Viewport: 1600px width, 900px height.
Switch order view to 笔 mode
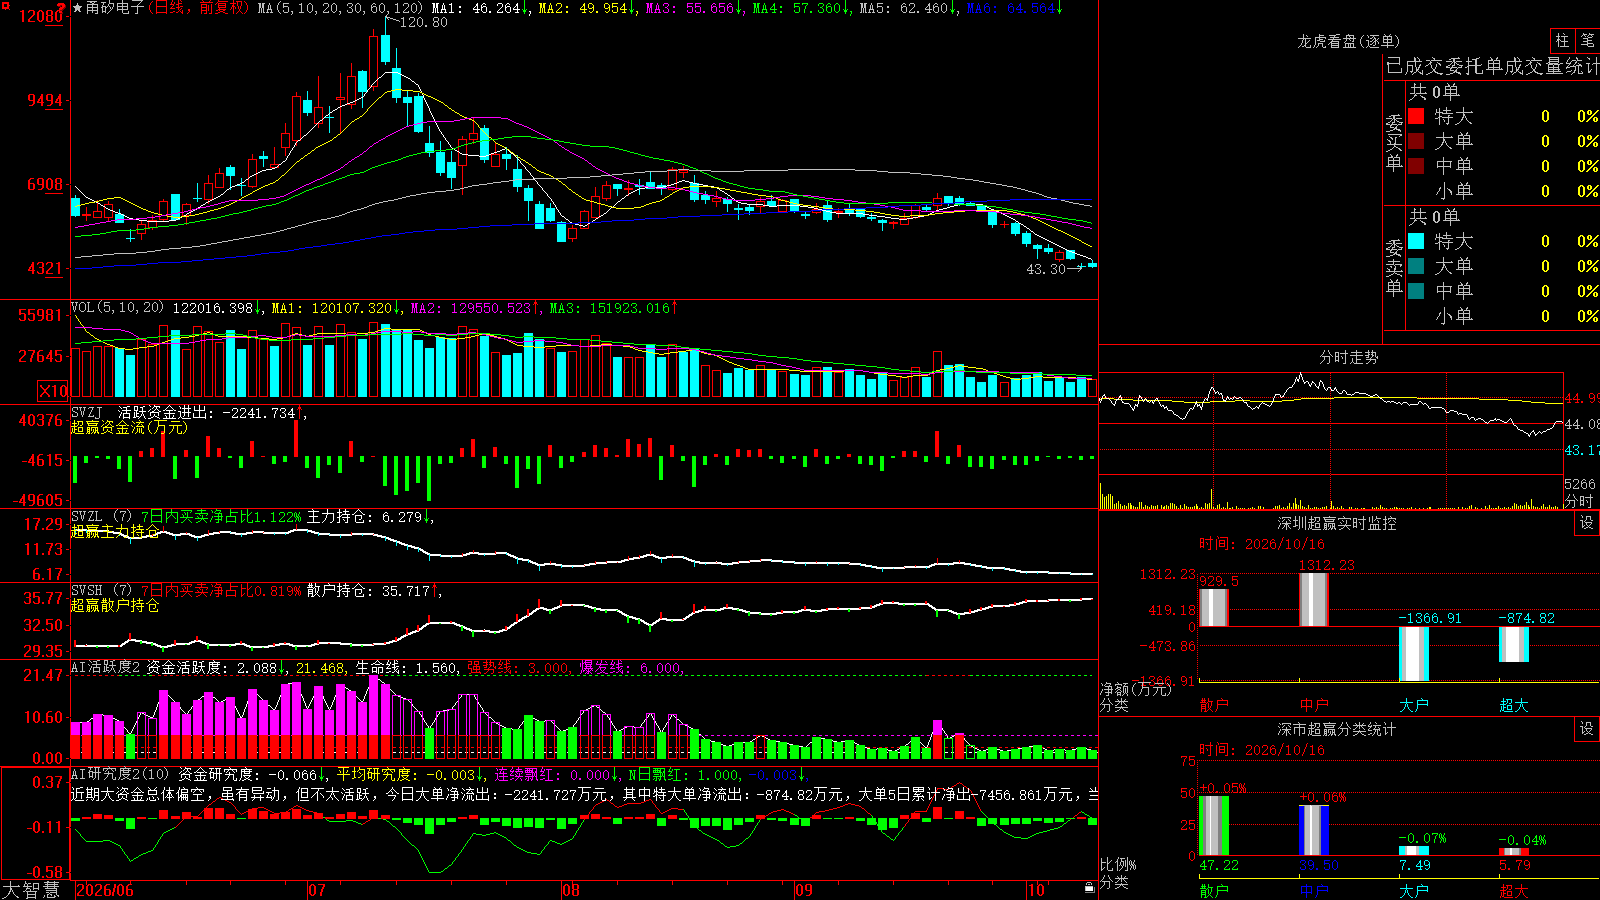pos(1588,40)
